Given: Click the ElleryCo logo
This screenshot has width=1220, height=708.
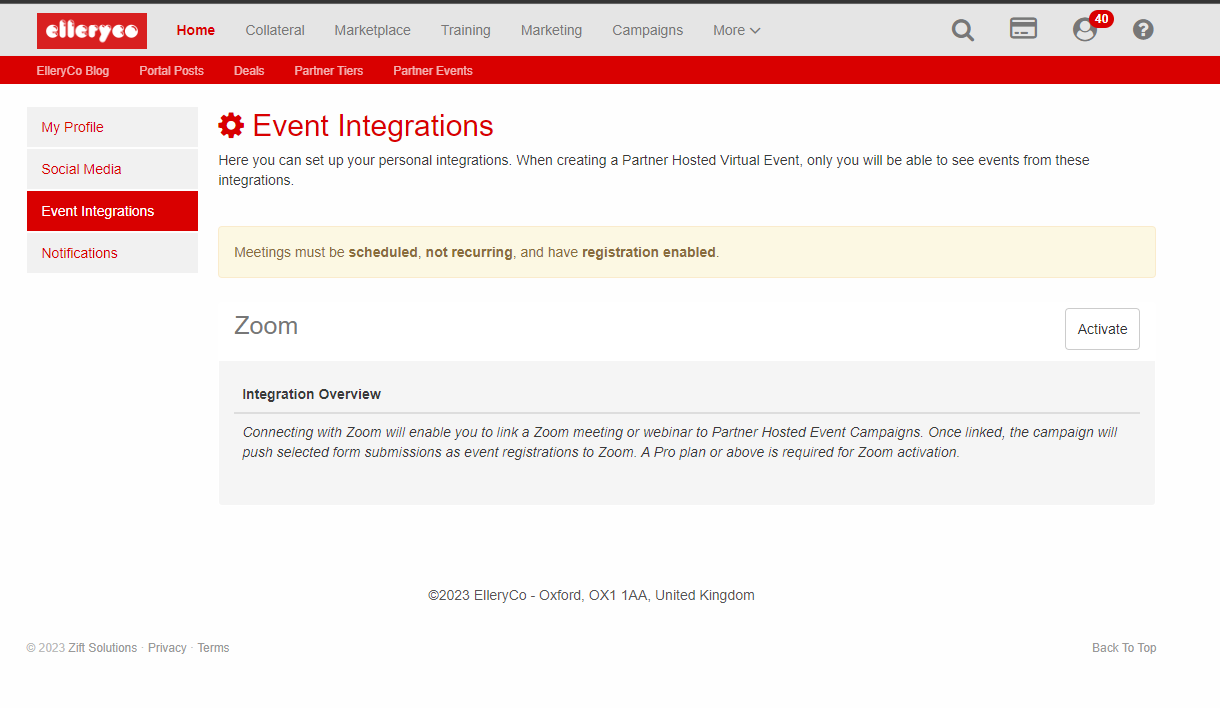Looking at the screenshot, I should (x=92, y=31).
